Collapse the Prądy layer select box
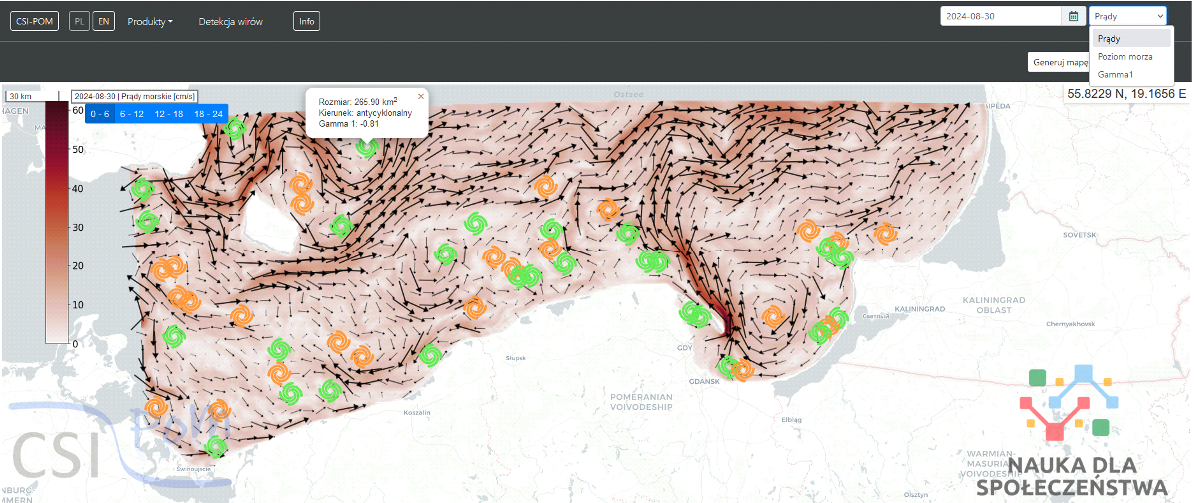 1128,16
